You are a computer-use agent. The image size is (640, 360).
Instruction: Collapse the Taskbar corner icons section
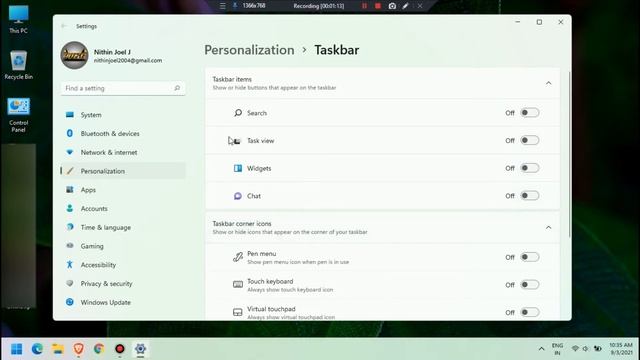(x=549, y=227)
